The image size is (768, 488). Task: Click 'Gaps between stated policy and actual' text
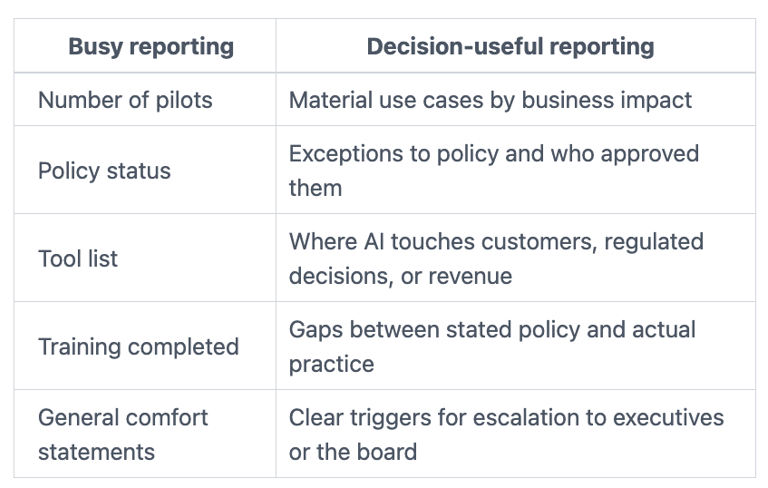(x=492, y=329)
